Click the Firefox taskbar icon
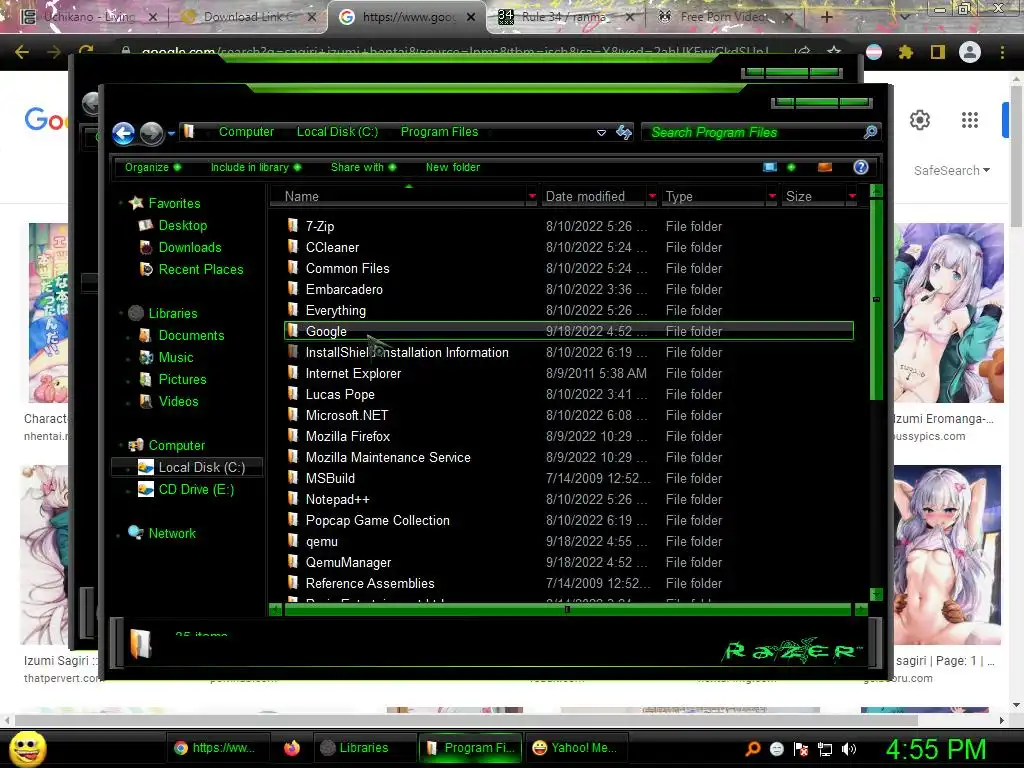This screenshot has width=1024, height=768. click(x=292, y=748)
